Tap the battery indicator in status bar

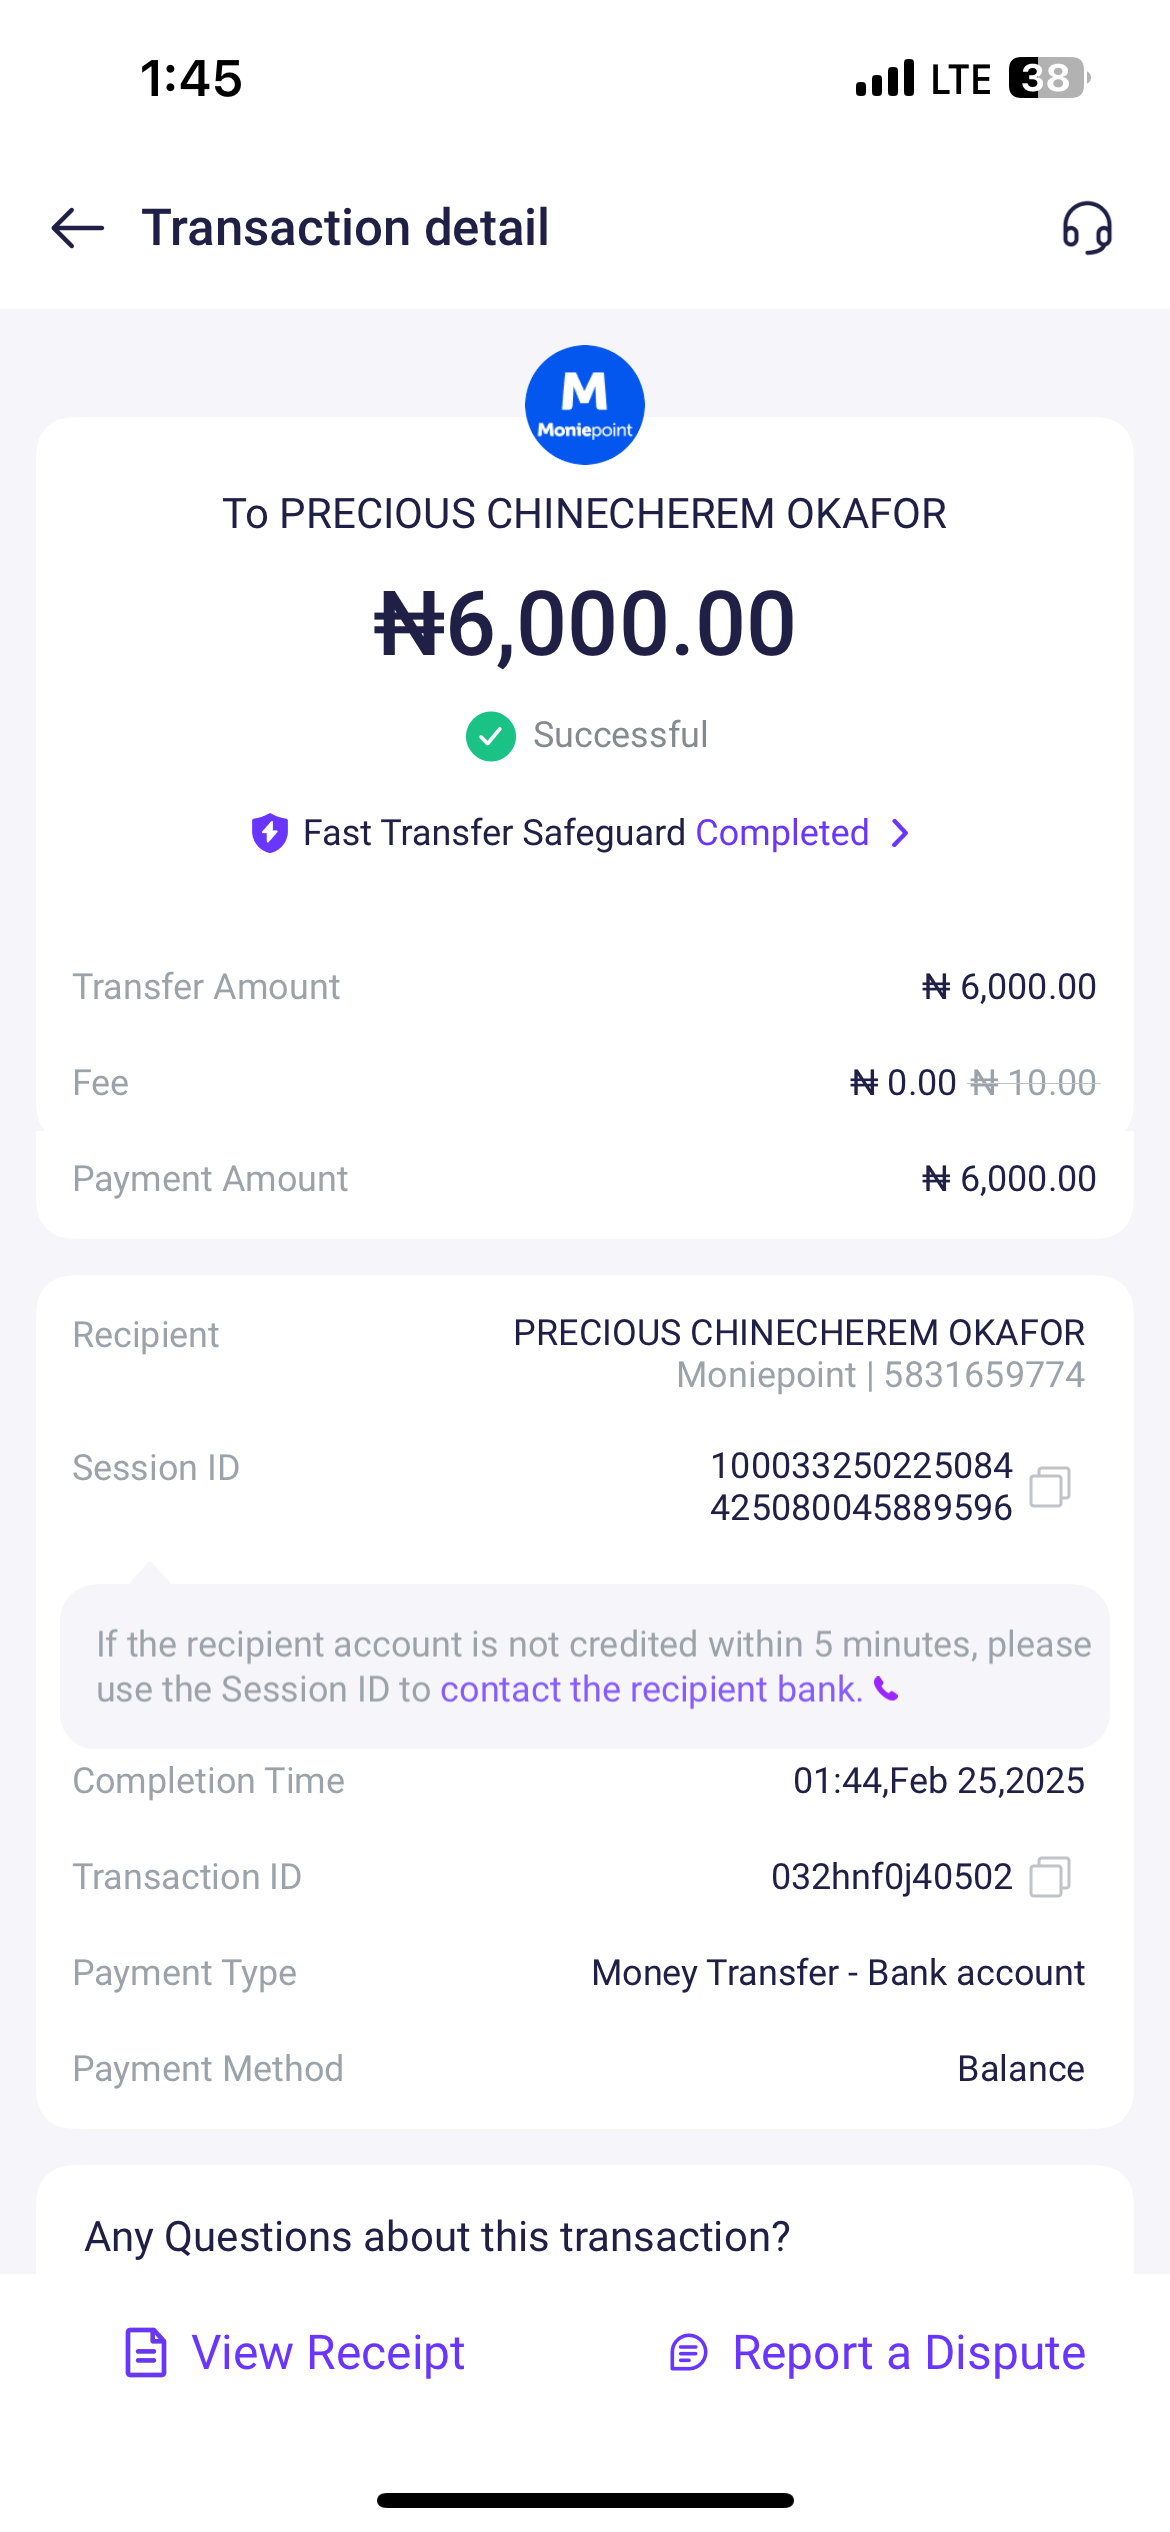[1047, 78]
